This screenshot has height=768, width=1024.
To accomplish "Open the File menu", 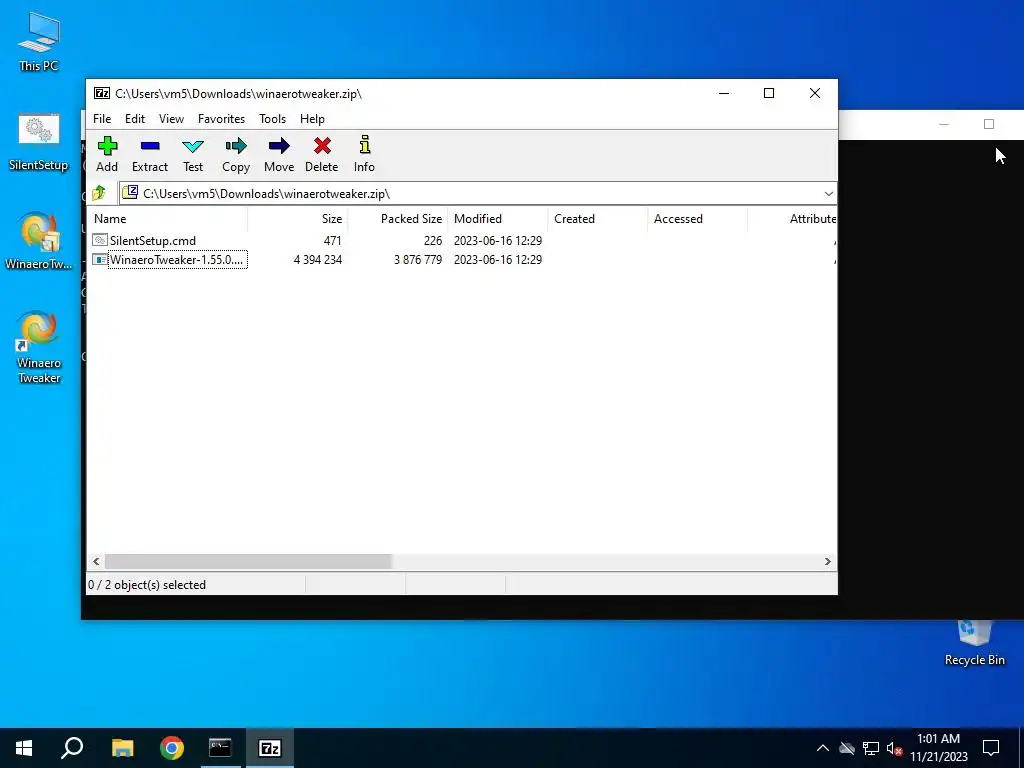I will point(102,119).
